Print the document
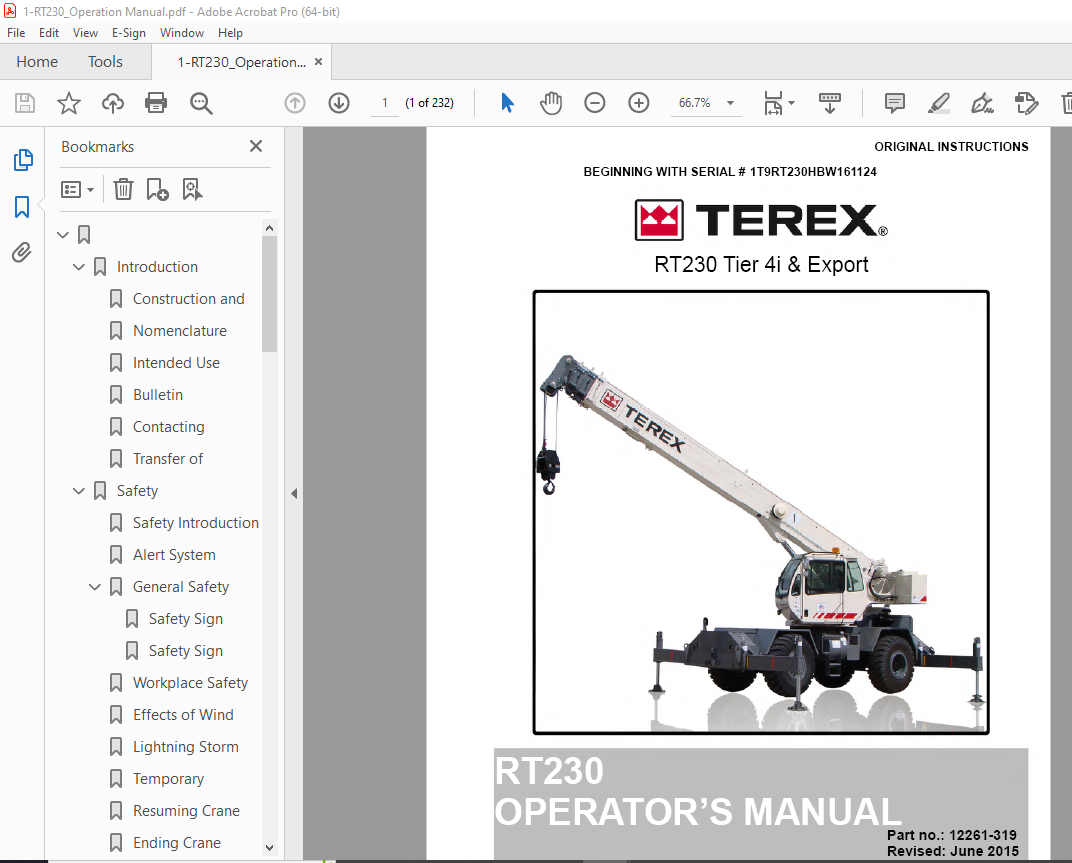The image size is (1072, 863). click(156, 103)
